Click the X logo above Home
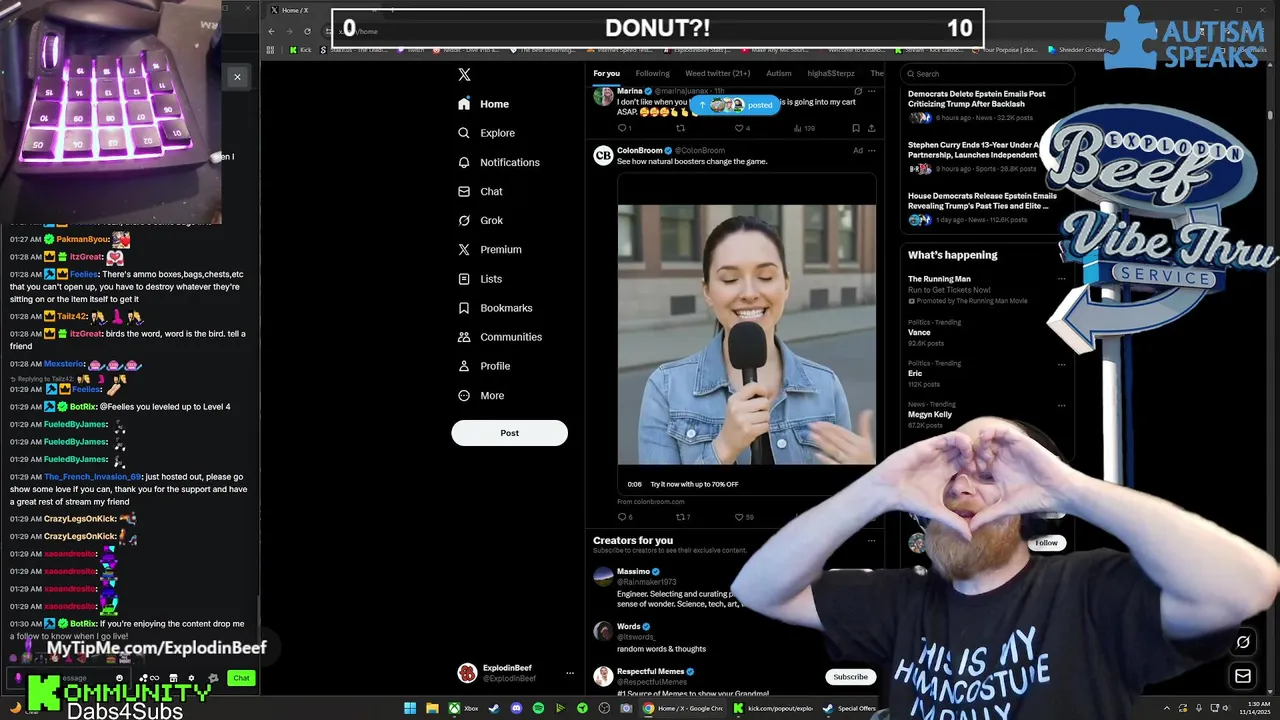Screen dimensions: 1280x720 (464, 75)
